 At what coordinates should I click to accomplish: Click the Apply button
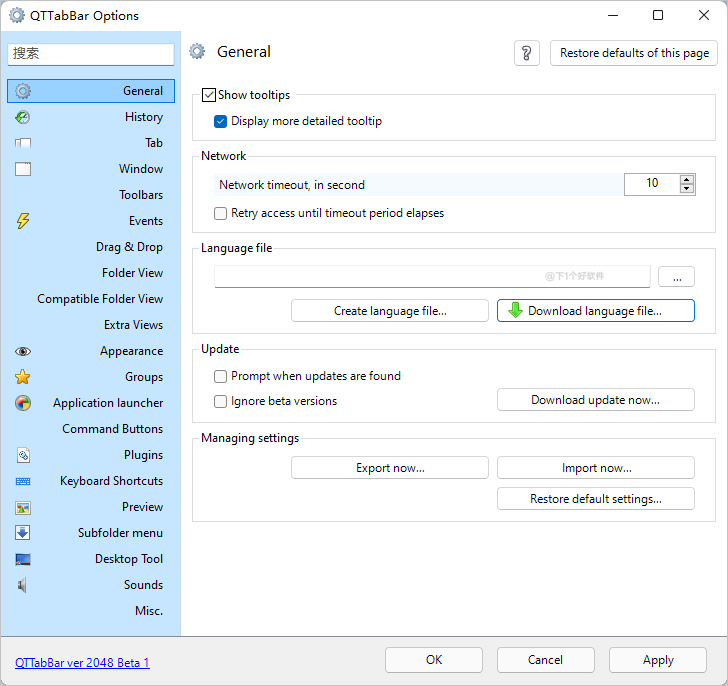tap(658, 660)
